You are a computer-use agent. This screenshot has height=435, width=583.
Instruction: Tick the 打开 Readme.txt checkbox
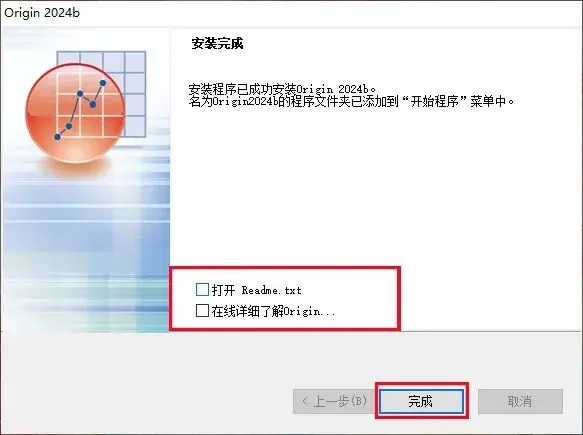tap(202, 289)
